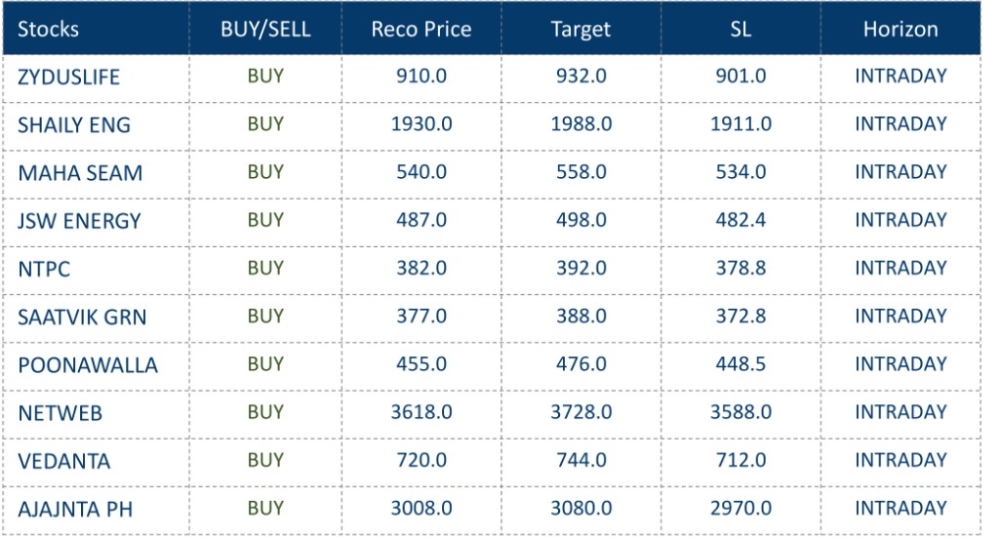Select the 1988.0 target for SHAILY ENG
This screenshot has width=983, height=540.
click(581, 124)
